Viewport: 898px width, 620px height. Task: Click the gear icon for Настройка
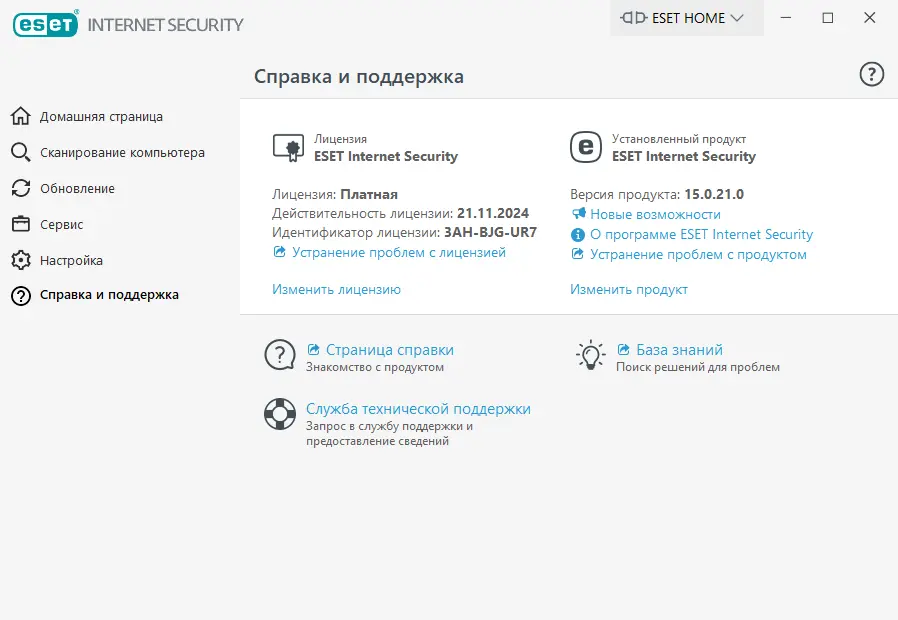coord(21,260)
